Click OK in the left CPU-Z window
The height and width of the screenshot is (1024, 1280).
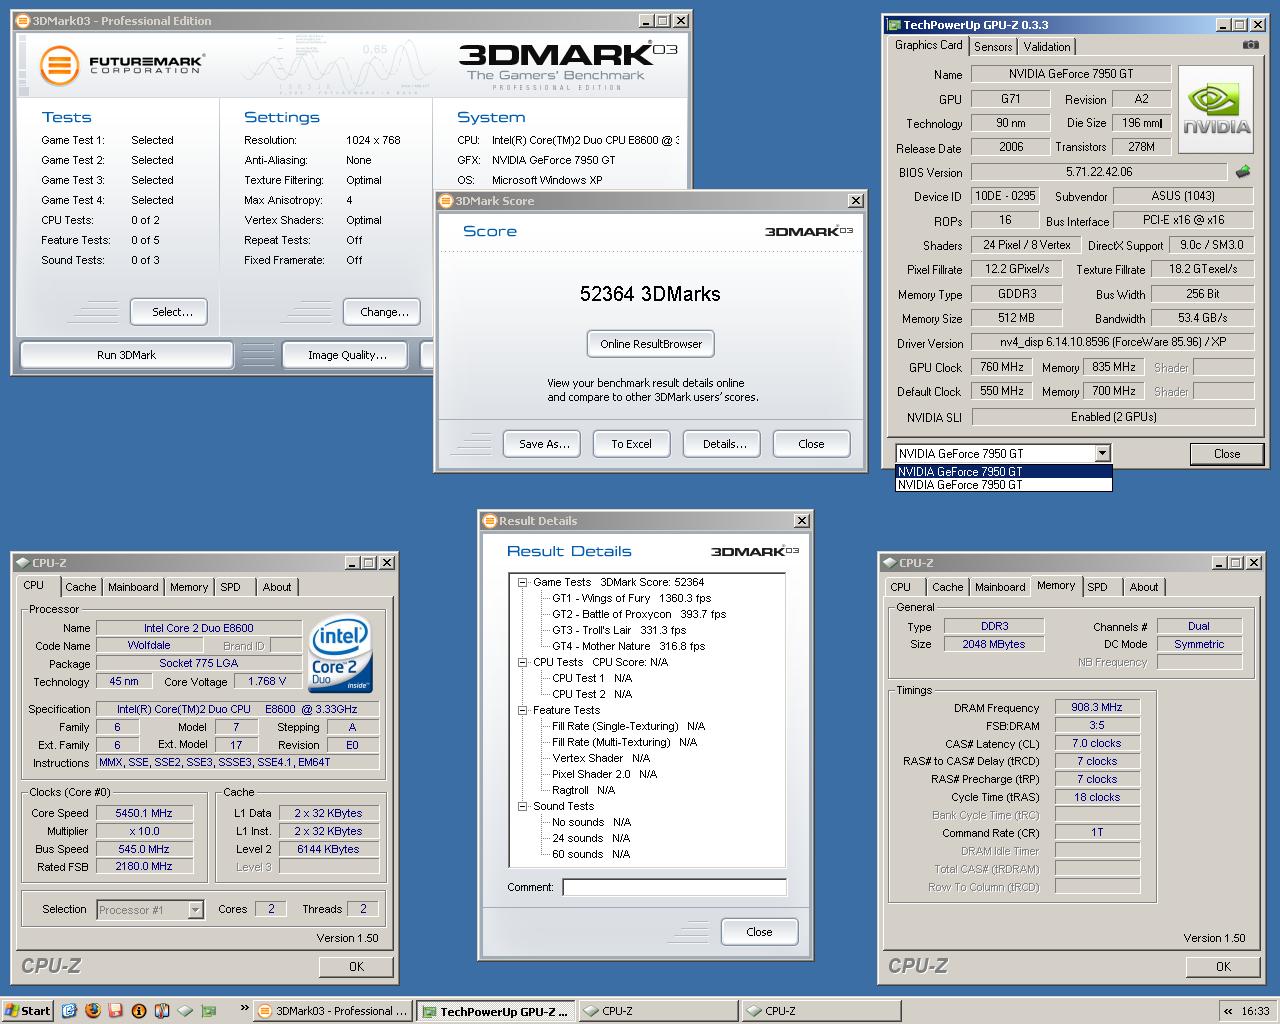coord(356,966)
